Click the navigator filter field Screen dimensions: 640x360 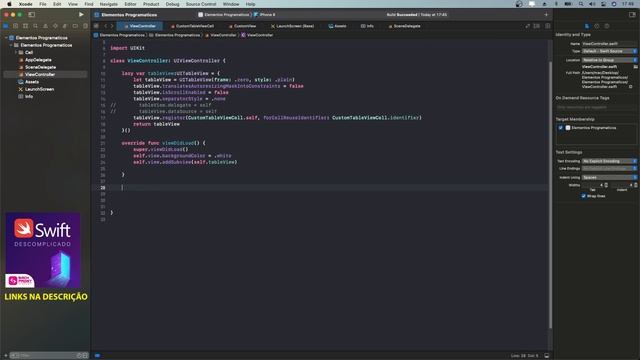(48, 356)
